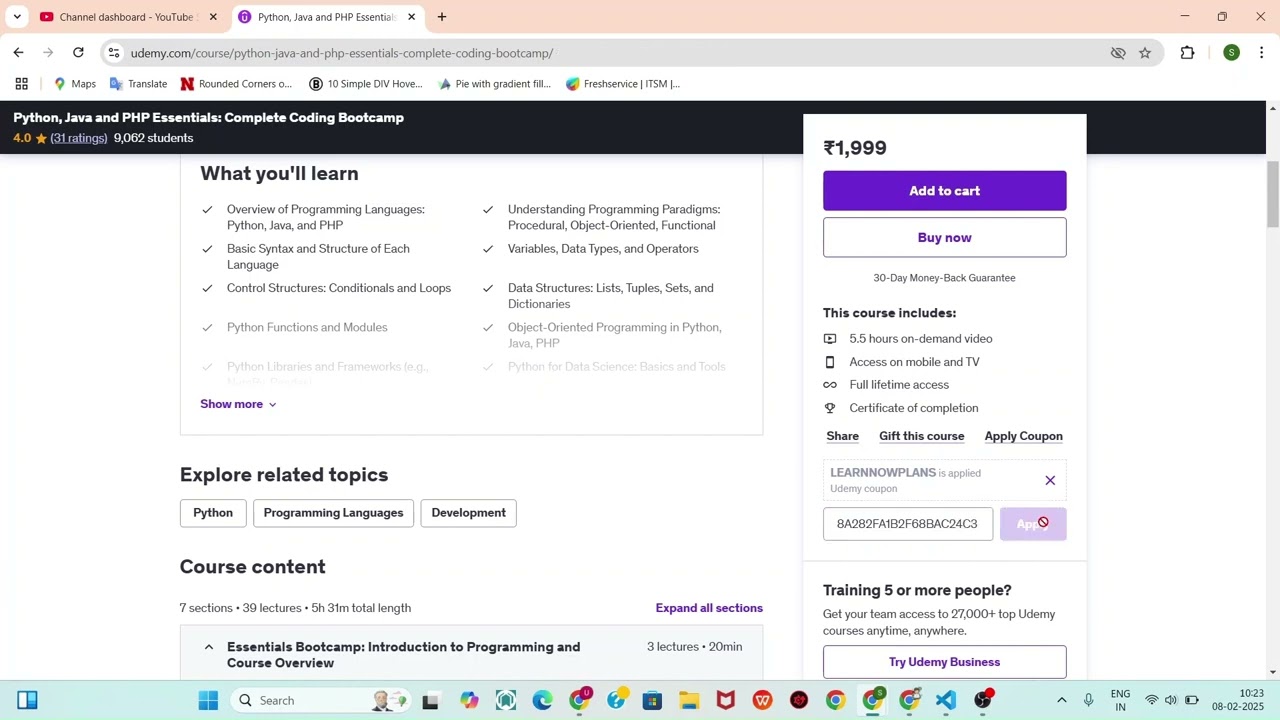Expand Show more in What you'll learn
This screenshot has height=720, width=1280.
click(x=238, y=404)
